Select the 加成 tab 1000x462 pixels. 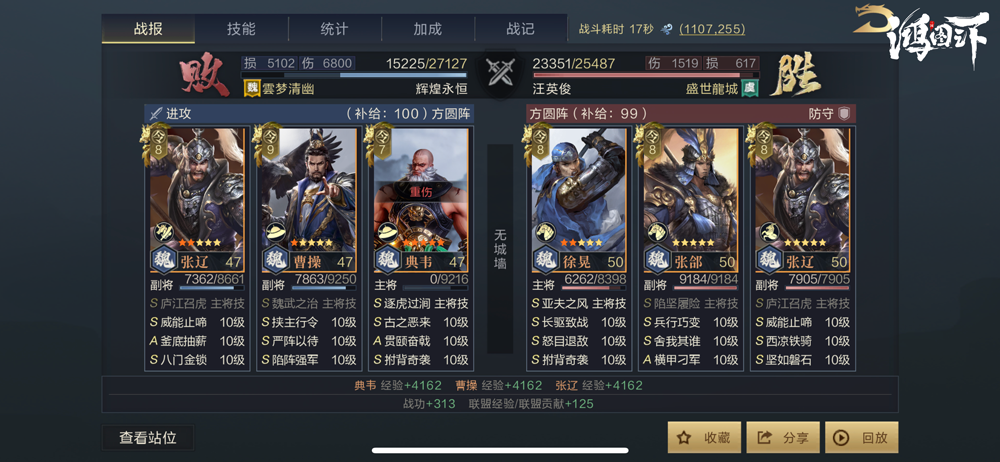pos(427,29)
